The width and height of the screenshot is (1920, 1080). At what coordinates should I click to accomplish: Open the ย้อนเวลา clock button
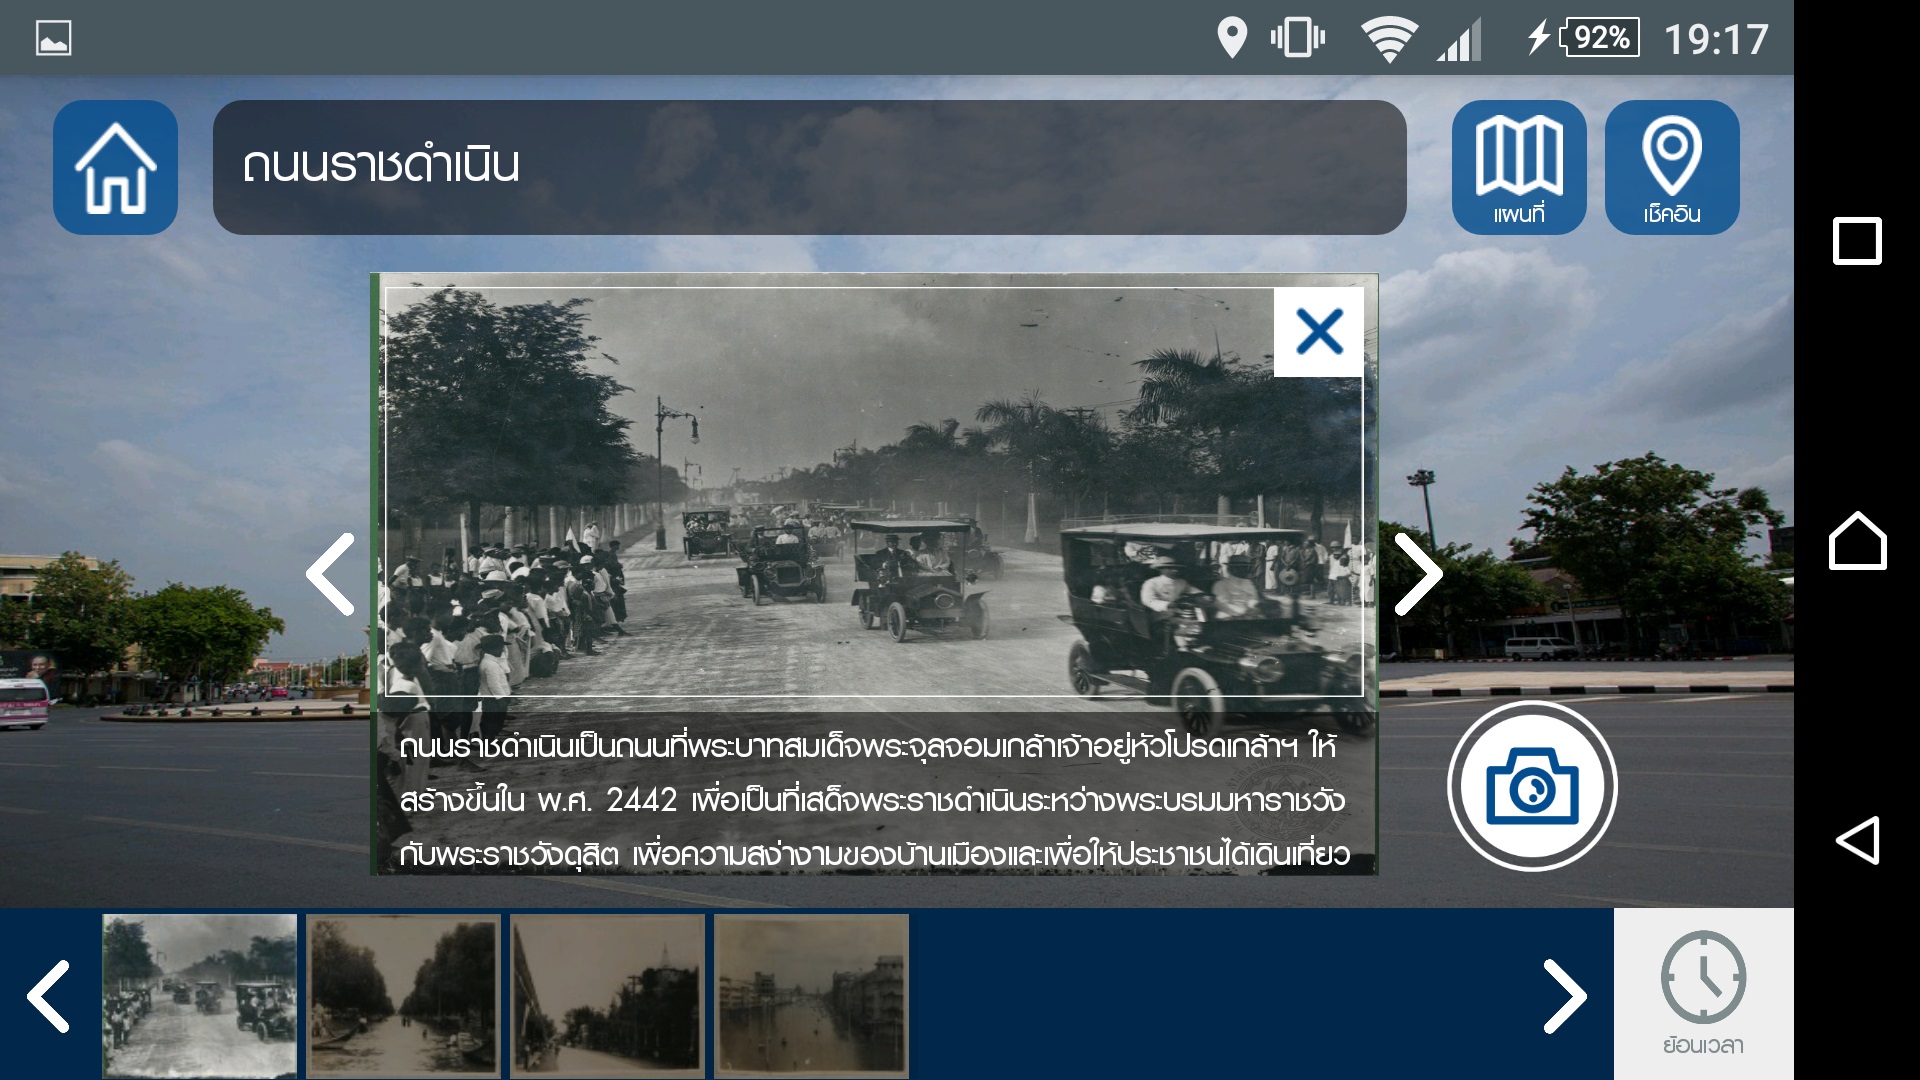pos(1703,994)
